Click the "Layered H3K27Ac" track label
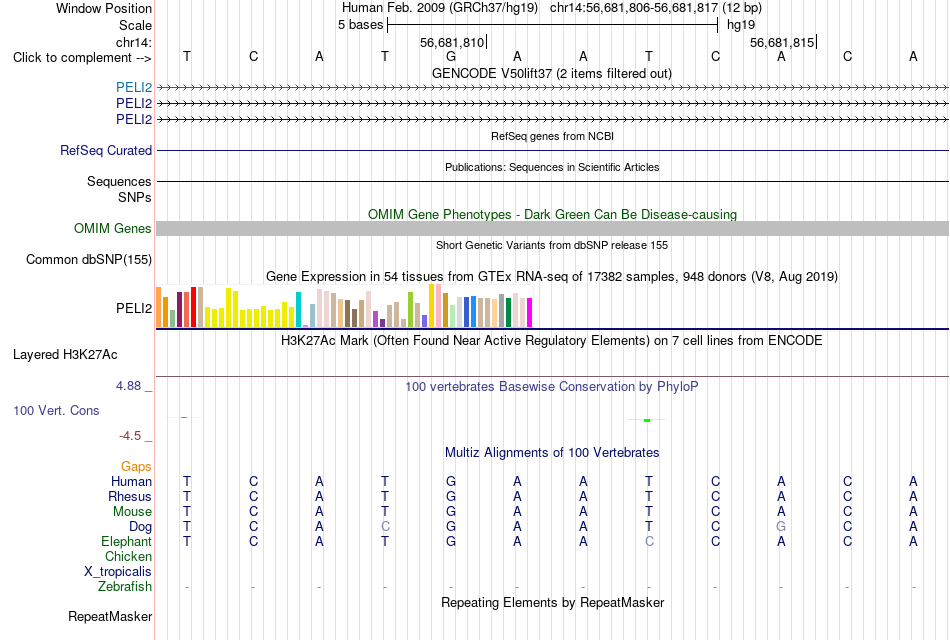 click(x=65, y=355)
